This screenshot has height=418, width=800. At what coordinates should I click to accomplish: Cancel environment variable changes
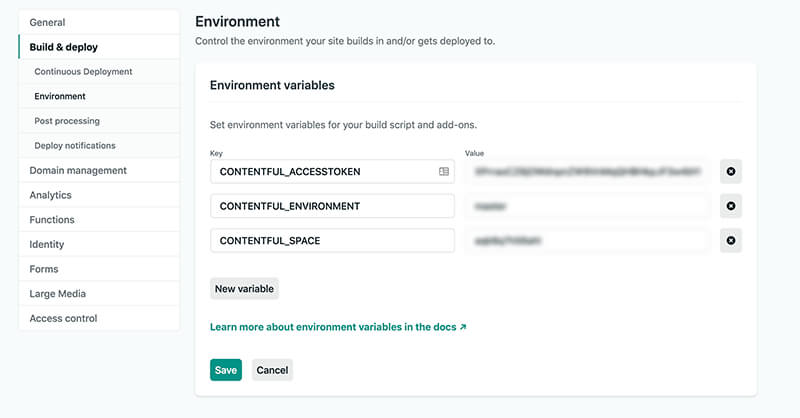point(272,370)
